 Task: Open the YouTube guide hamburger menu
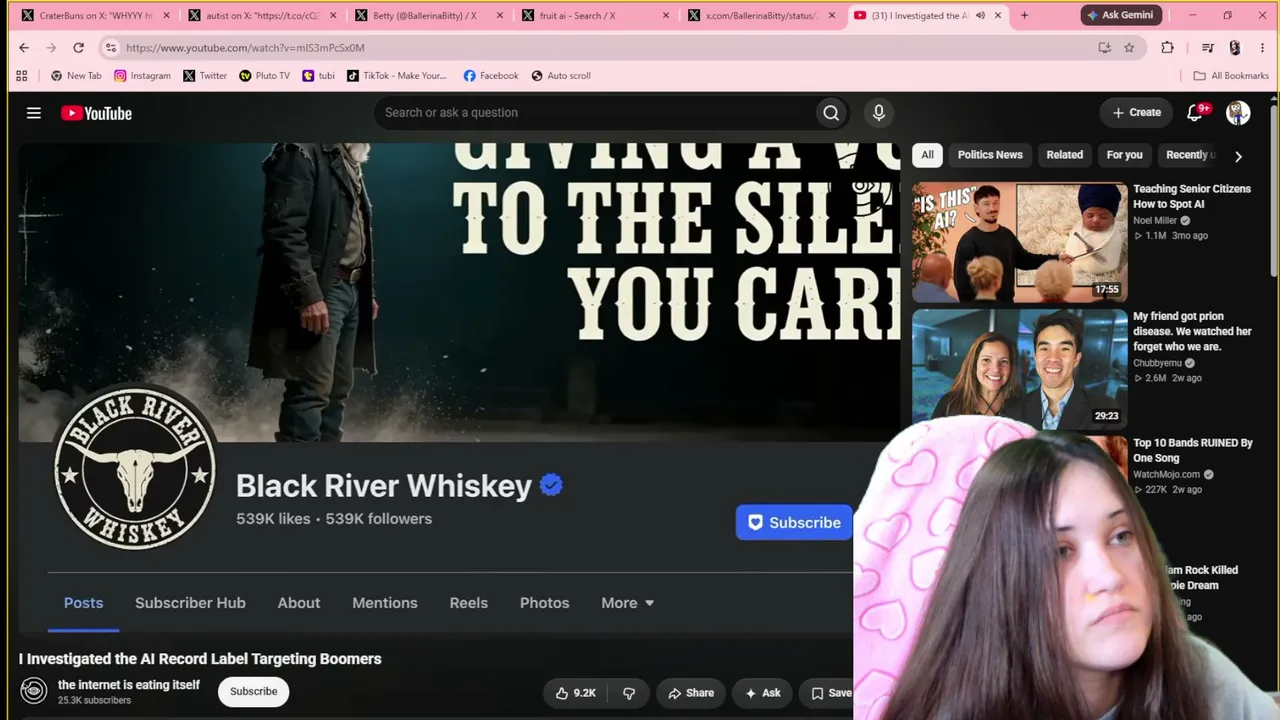click(34, 113)
